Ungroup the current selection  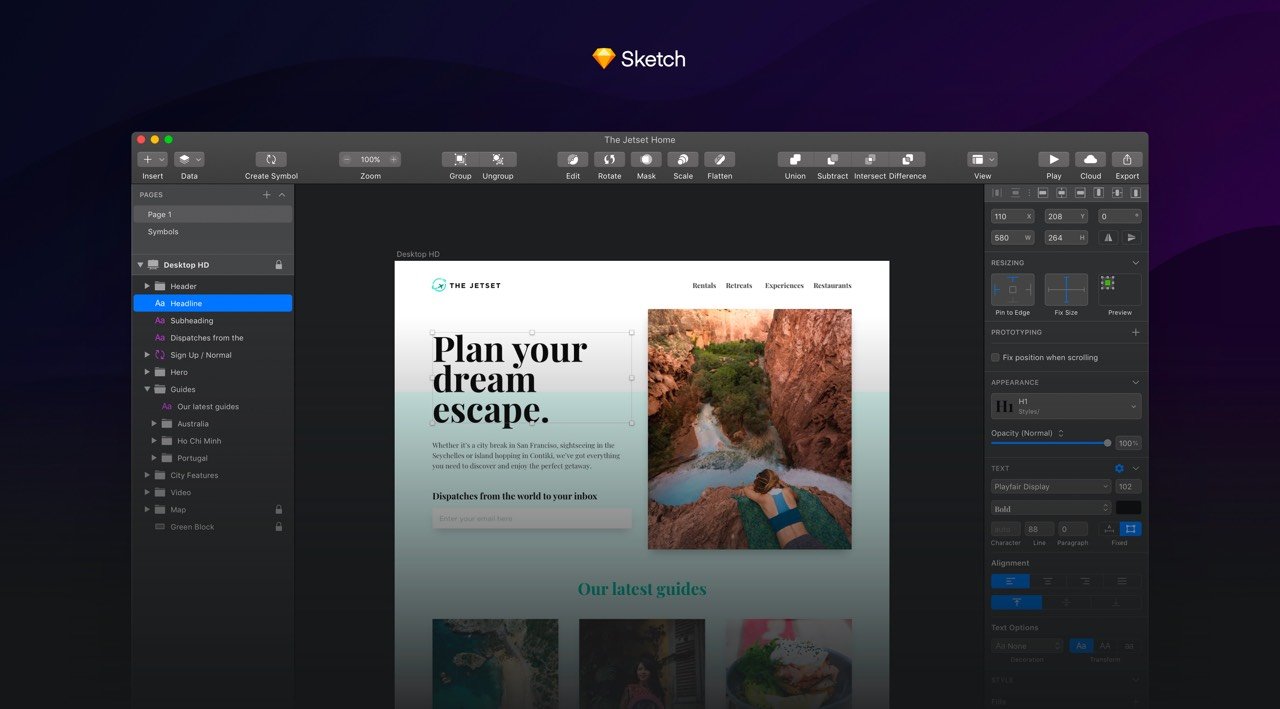click(x=497, y=160)
